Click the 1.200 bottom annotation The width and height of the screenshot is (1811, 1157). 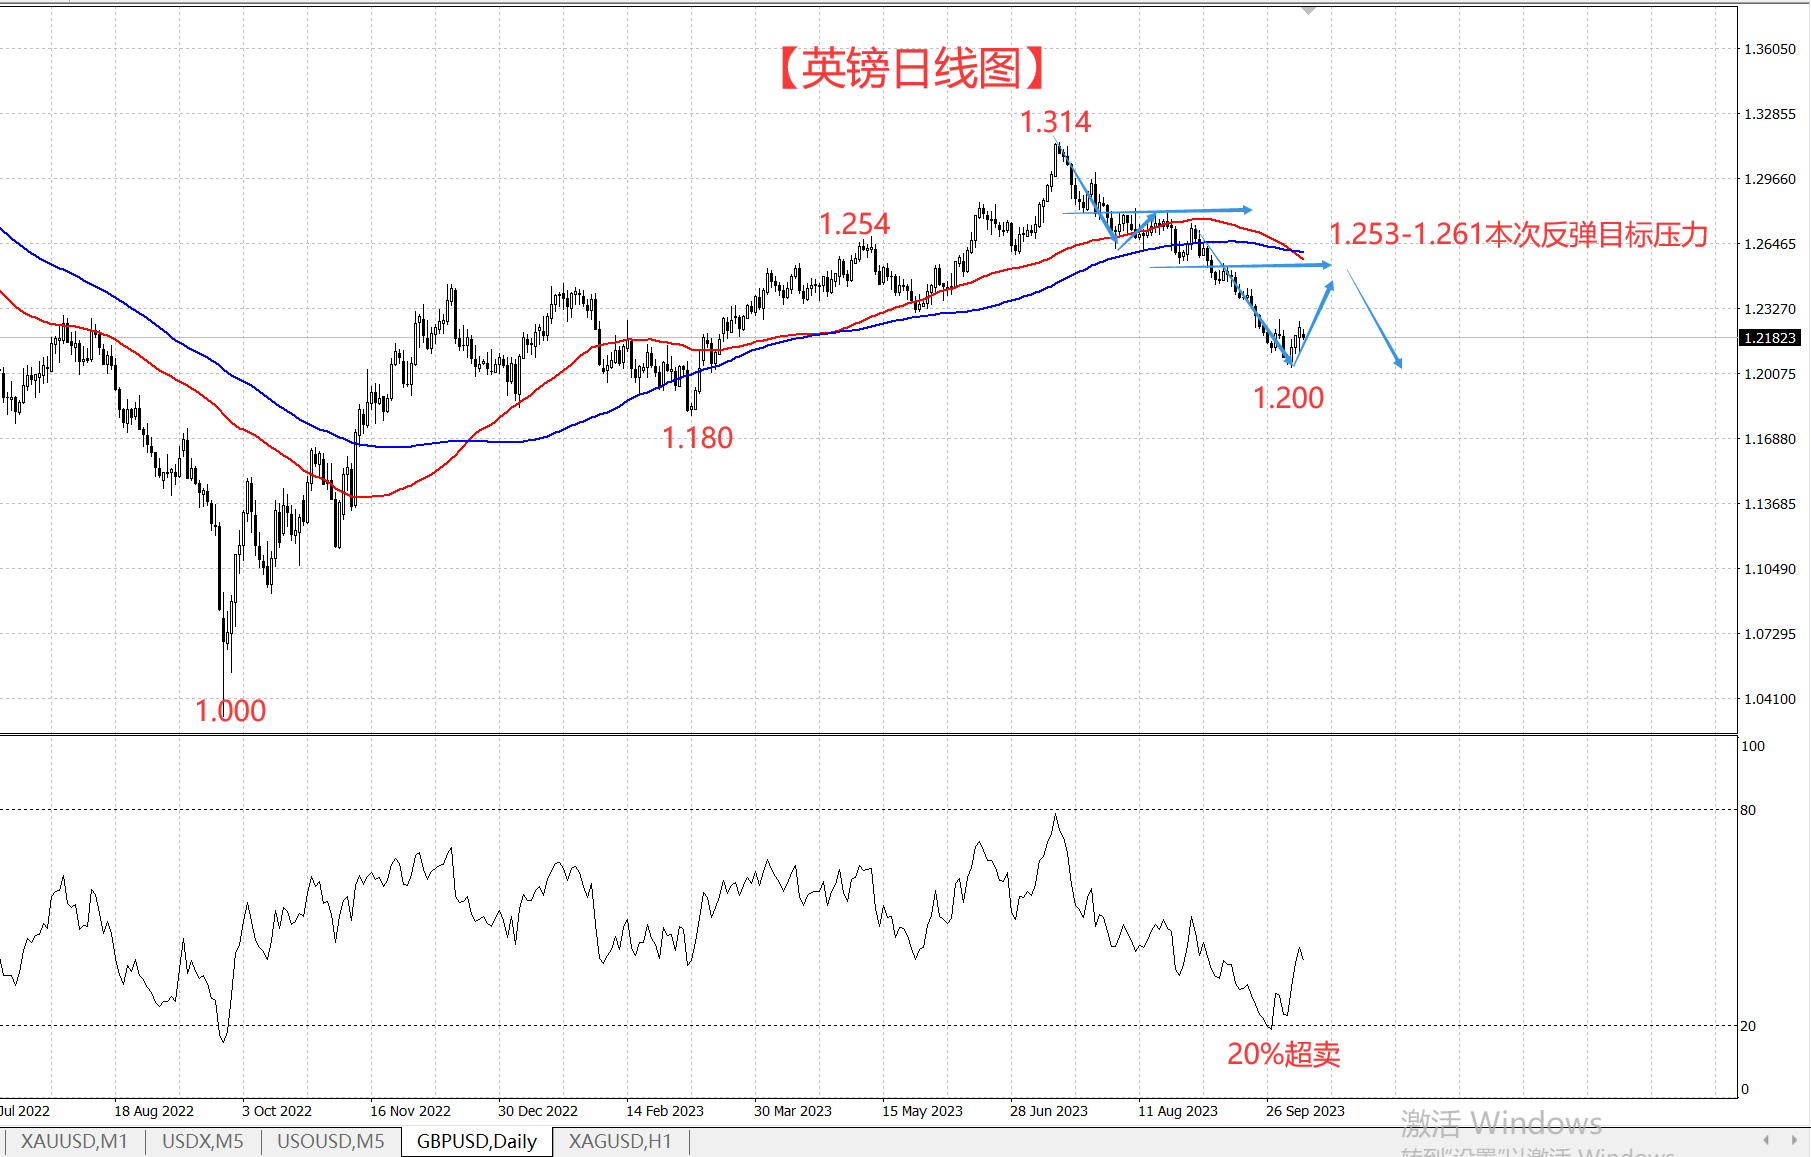(x=1288, y=398)
